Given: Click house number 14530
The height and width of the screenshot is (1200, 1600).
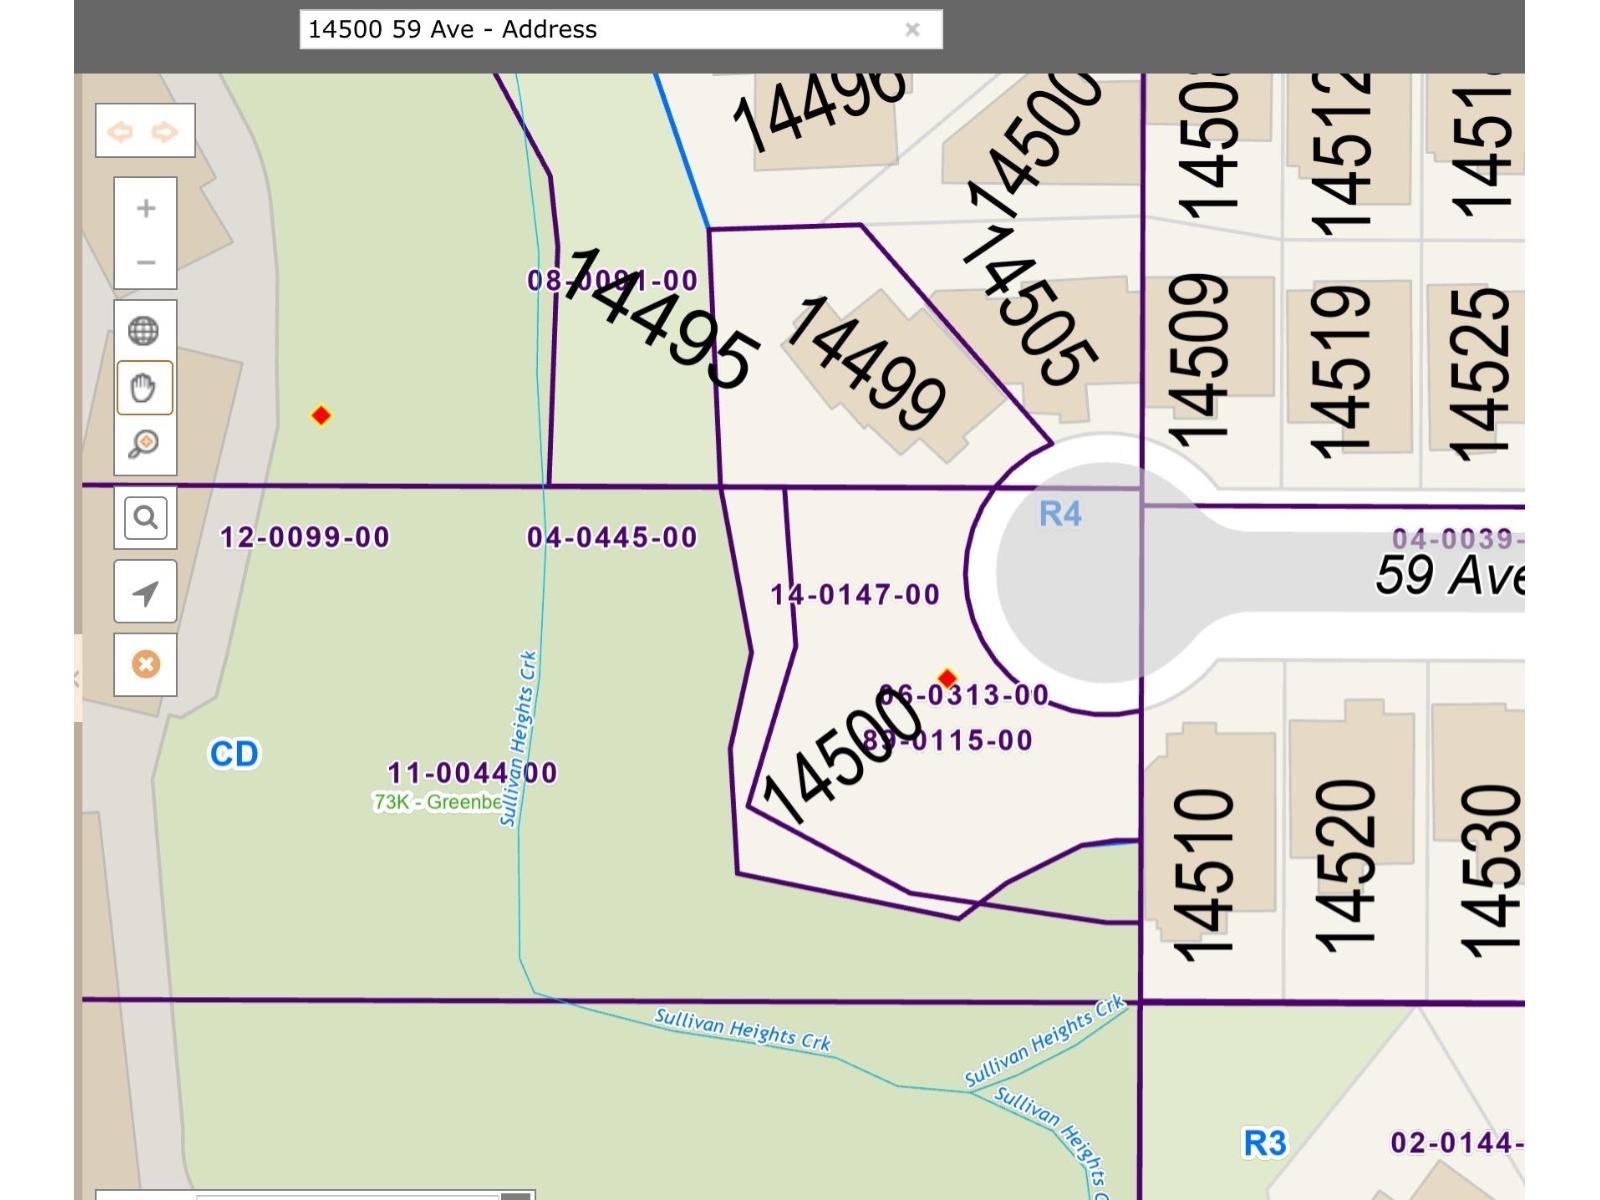Looking at the screenshot, I should pyautogui.click(x=1489, y=870).
